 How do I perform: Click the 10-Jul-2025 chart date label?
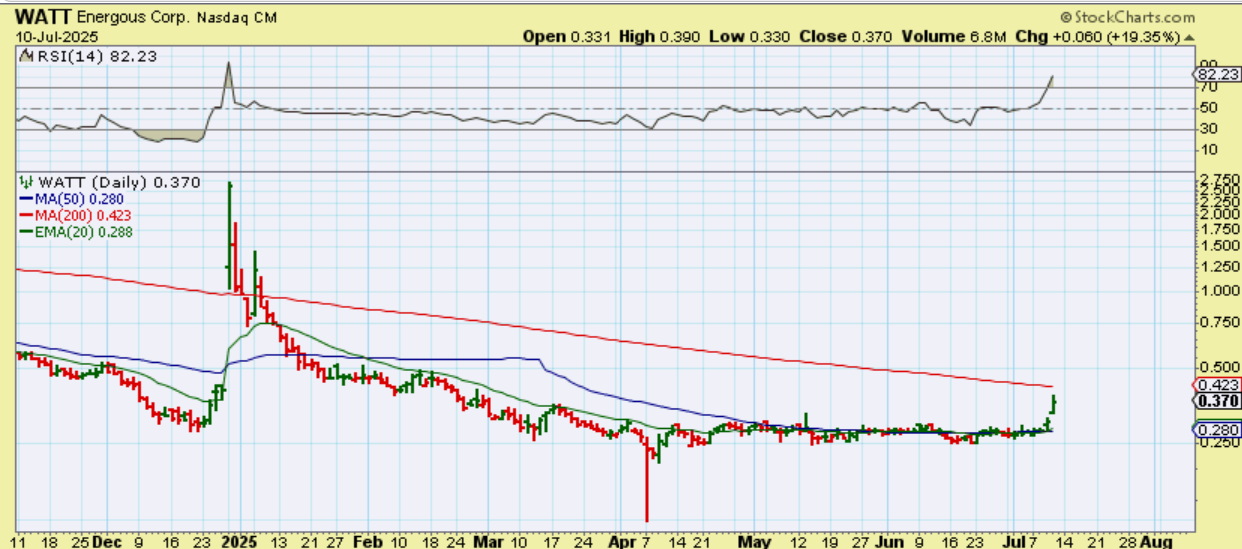tap(49, 36)
